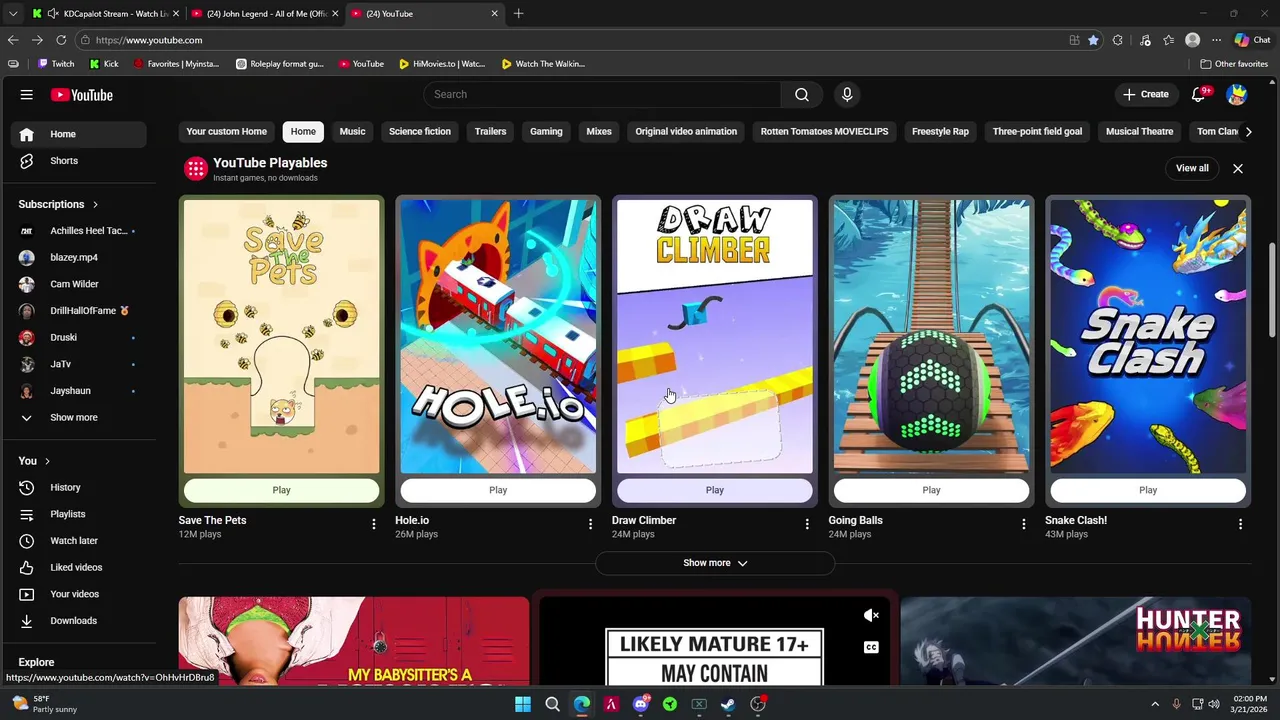Open options menu for Snake Clash!
The height and width of the screenshot is (720, 1280).
[1240, 524]
